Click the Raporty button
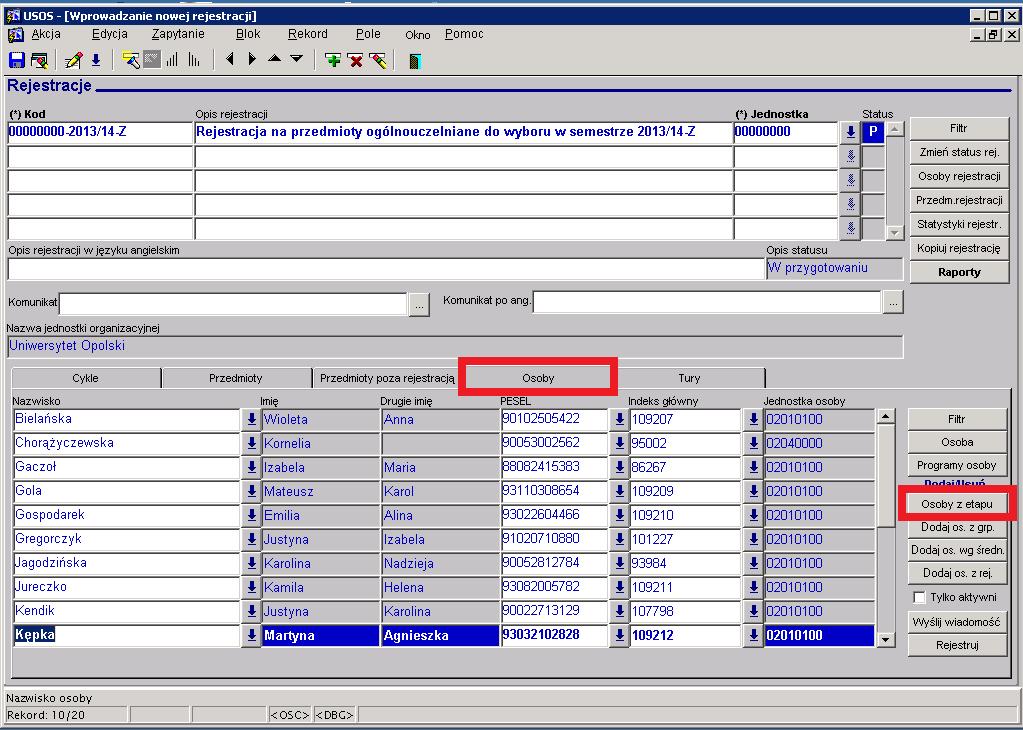 coord(958,273)
